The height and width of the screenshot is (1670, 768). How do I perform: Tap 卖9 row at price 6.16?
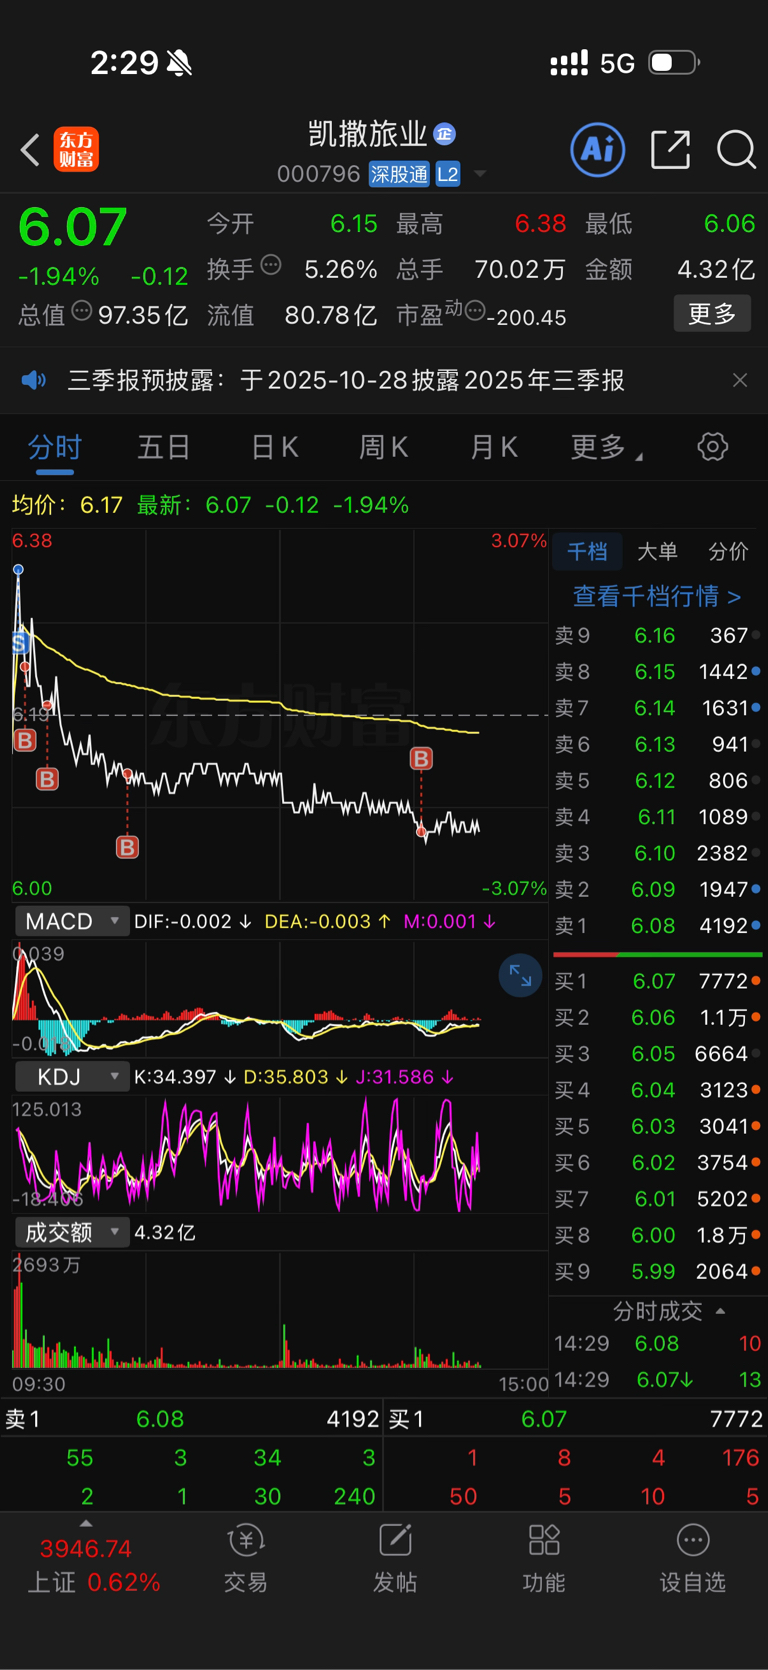[x=656, y=636]
